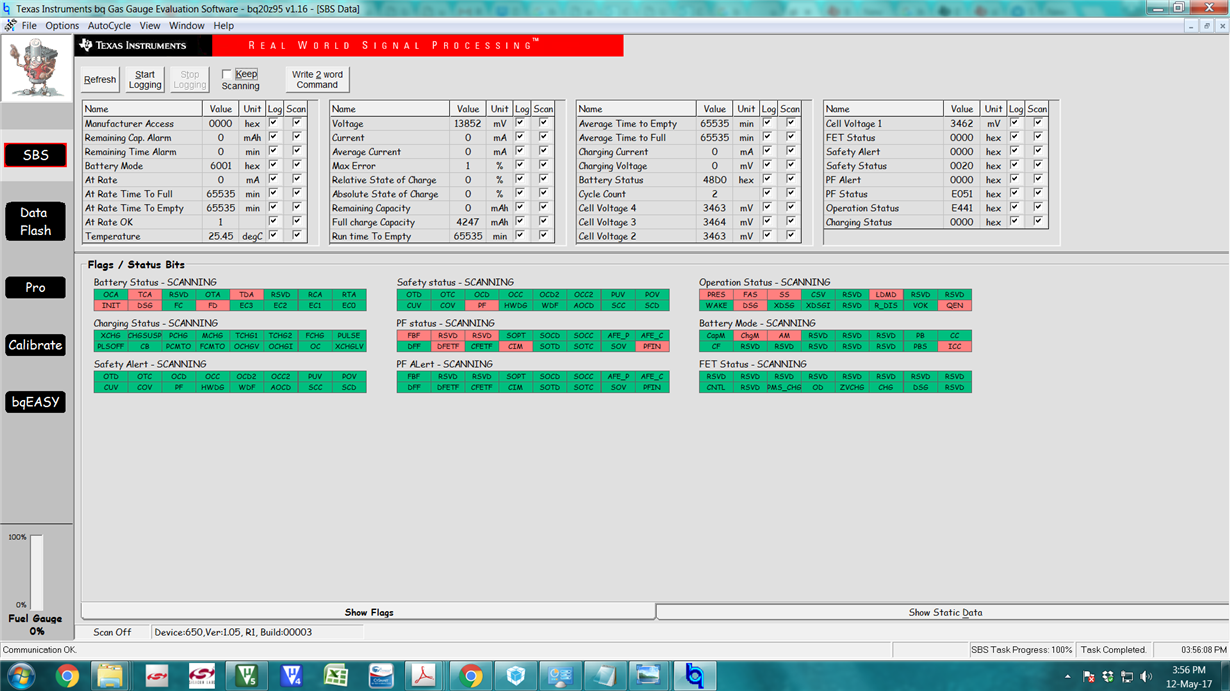Viewport: 1230px width, 691px height.
Task: Toggle Log checkbox for Safety Status row
Action: pos(1015,165)
